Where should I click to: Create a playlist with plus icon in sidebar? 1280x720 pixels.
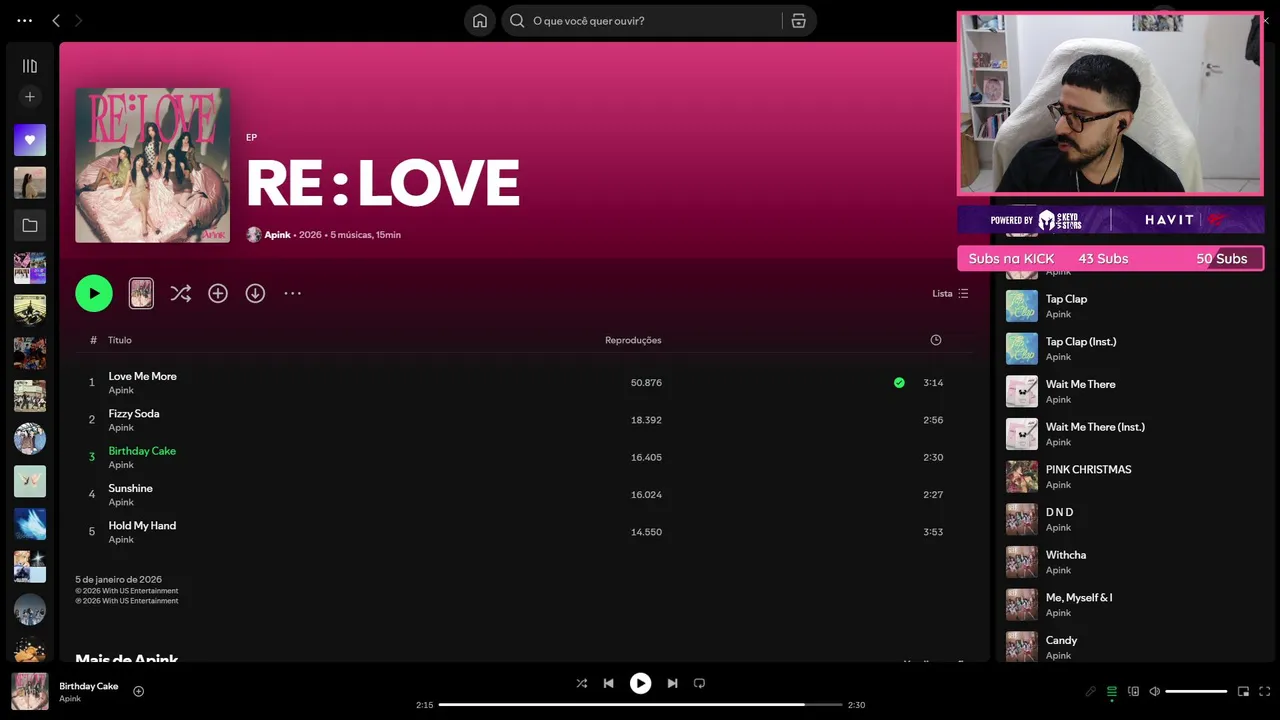[x=30, y=97]
